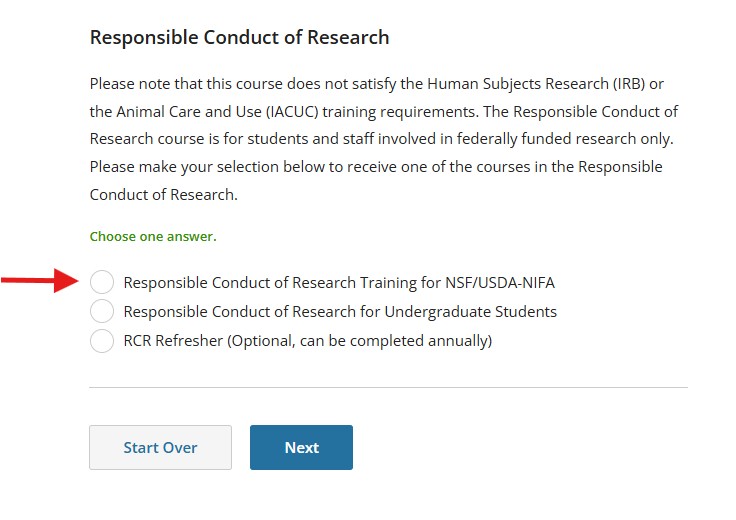
Task: Click the last paragraph line 'Conduct of Research.'
Action: click(164, 195)
